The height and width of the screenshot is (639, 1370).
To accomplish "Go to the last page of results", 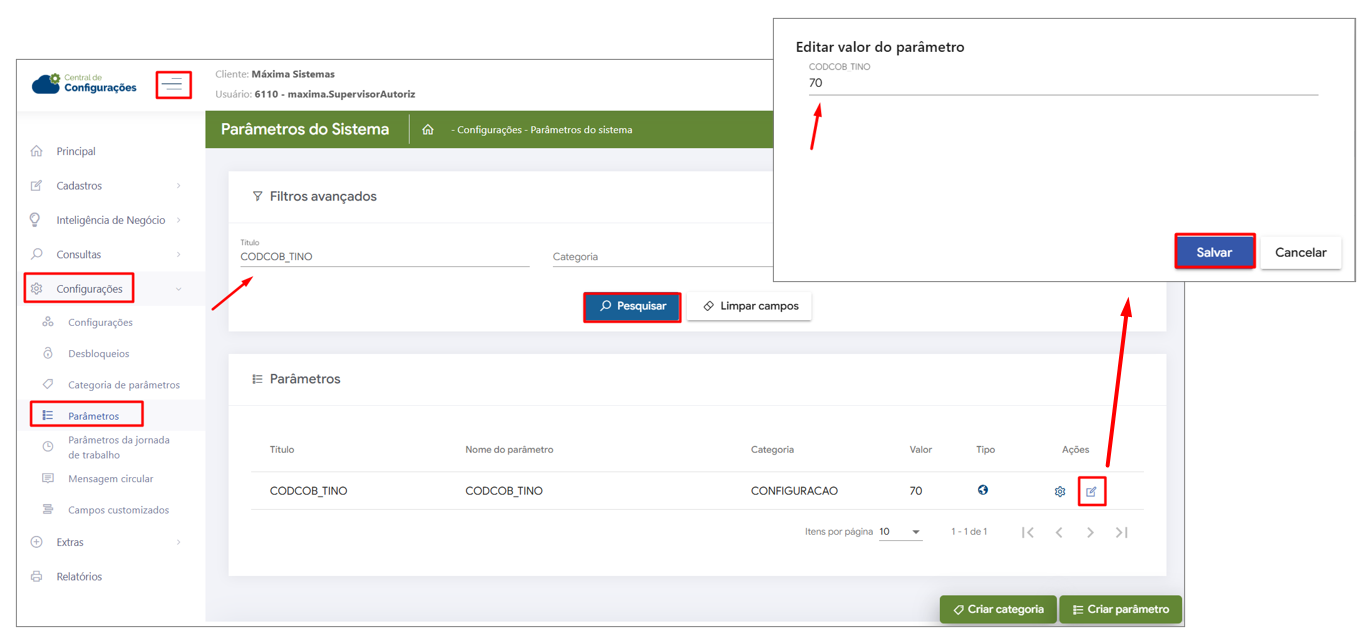I will 1122,533.
